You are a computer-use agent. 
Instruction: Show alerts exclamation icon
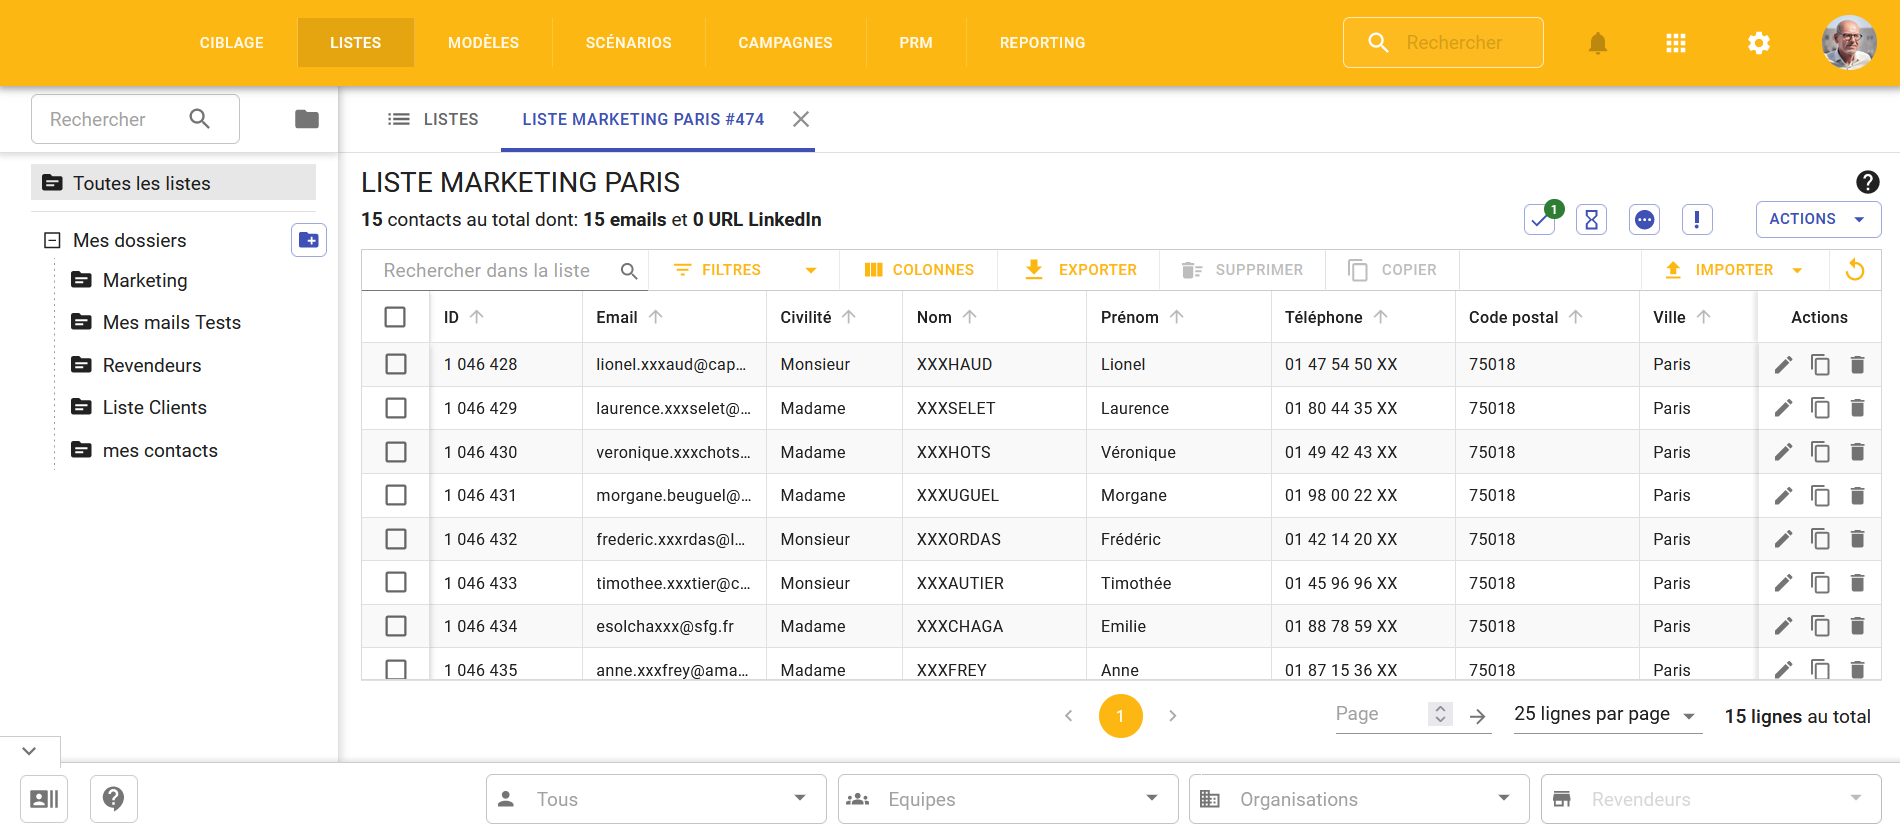pyautogui.click(x=1697, y=219)
